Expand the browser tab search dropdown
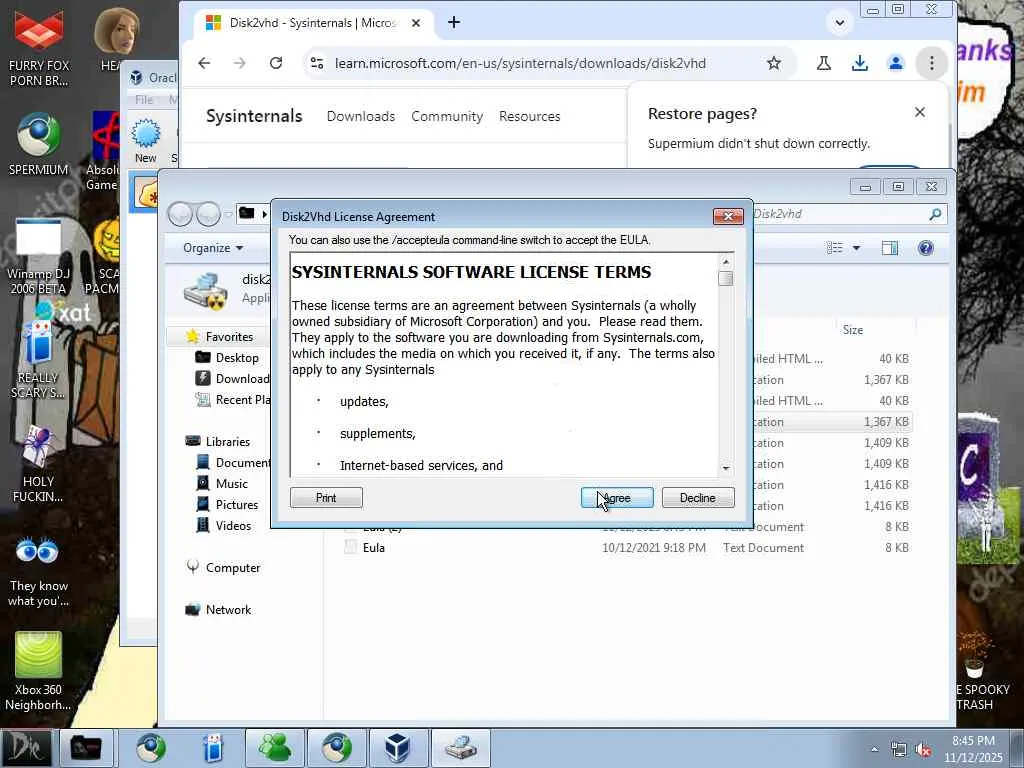This screenshot has height=768, width=1024. pyautogui.click(x=840, y=23)
